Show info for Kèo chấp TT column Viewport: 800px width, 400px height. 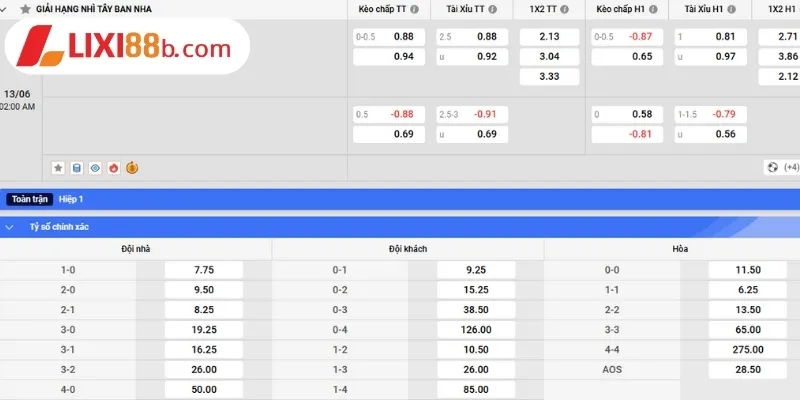tap(415, 9)
